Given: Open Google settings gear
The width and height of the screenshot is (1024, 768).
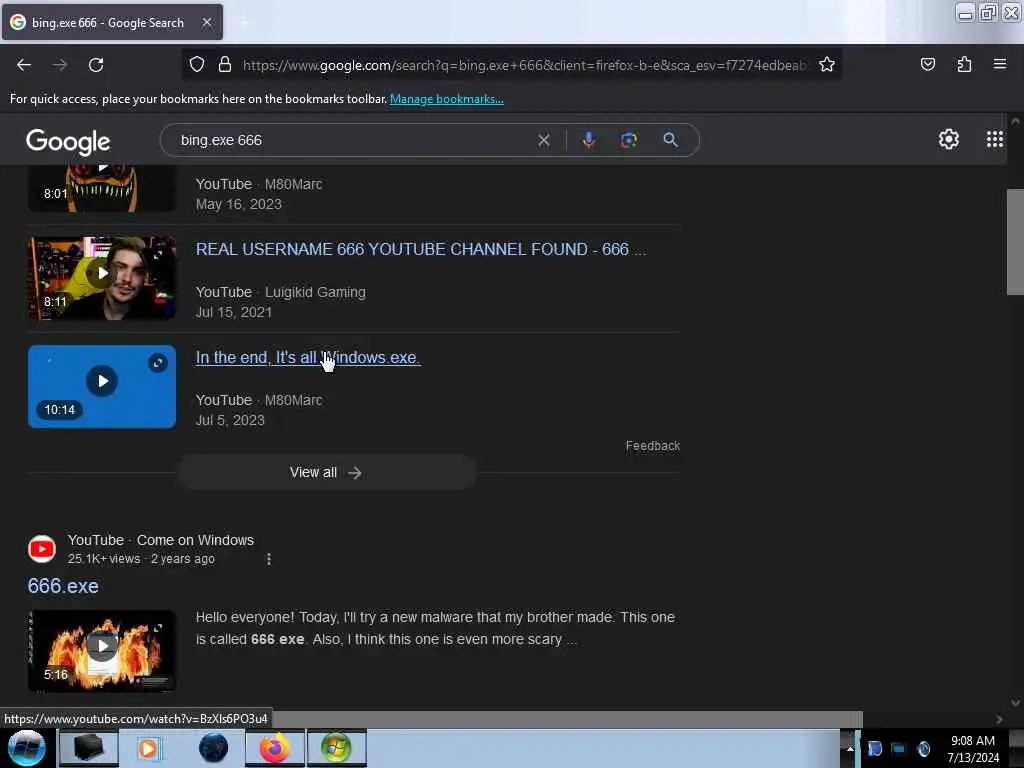Looking at the screenshot, I should 948,139.
